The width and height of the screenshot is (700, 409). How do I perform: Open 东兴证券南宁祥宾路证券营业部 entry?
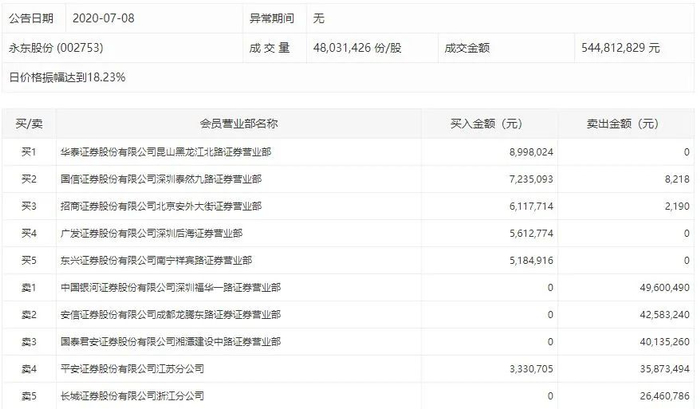point(156,260)
